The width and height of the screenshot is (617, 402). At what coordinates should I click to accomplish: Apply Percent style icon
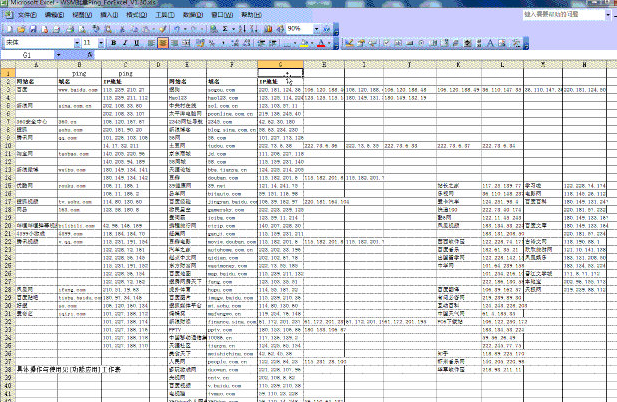212,42
